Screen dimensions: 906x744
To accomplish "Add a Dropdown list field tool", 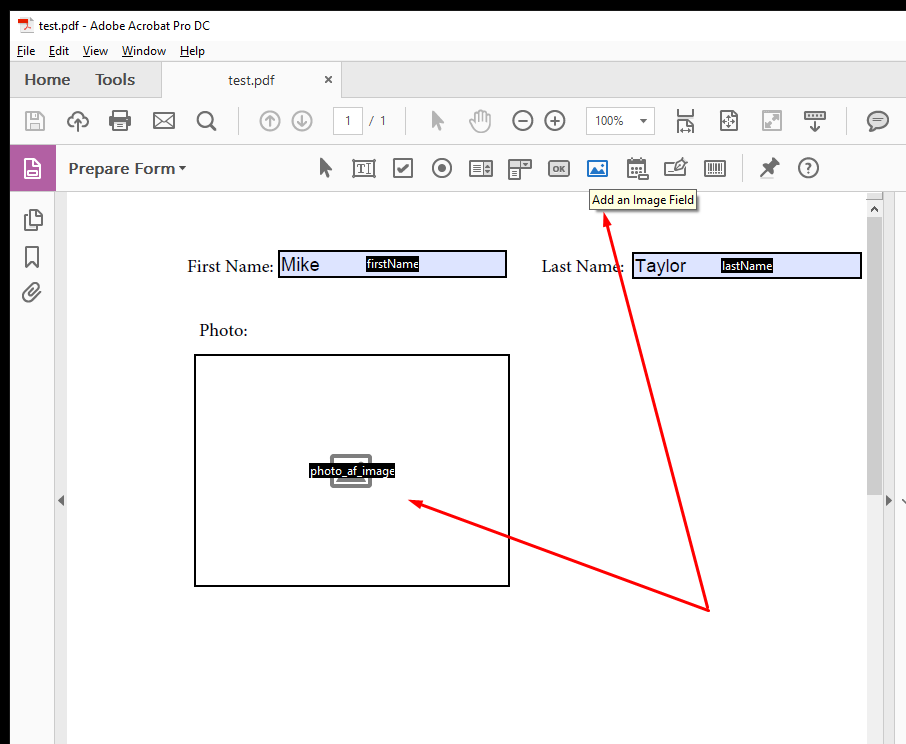I will click(x=519, y=169).
